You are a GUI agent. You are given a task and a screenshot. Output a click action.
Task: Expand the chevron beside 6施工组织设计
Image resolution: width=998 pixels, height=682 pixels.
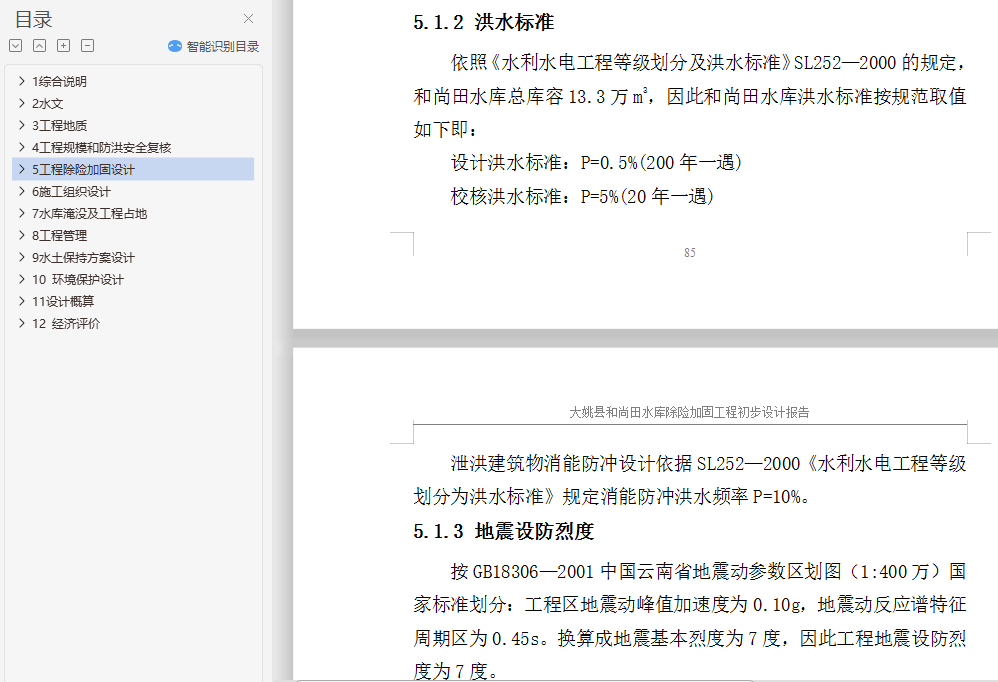(22, 191)
